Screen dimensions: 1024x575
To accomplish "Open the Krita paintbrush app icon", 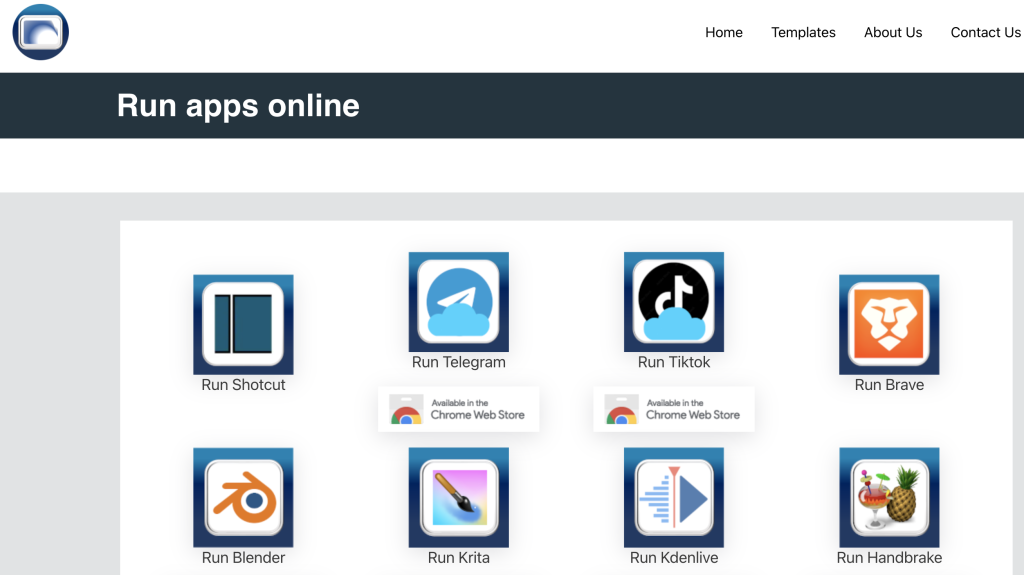I will [458, 497].
